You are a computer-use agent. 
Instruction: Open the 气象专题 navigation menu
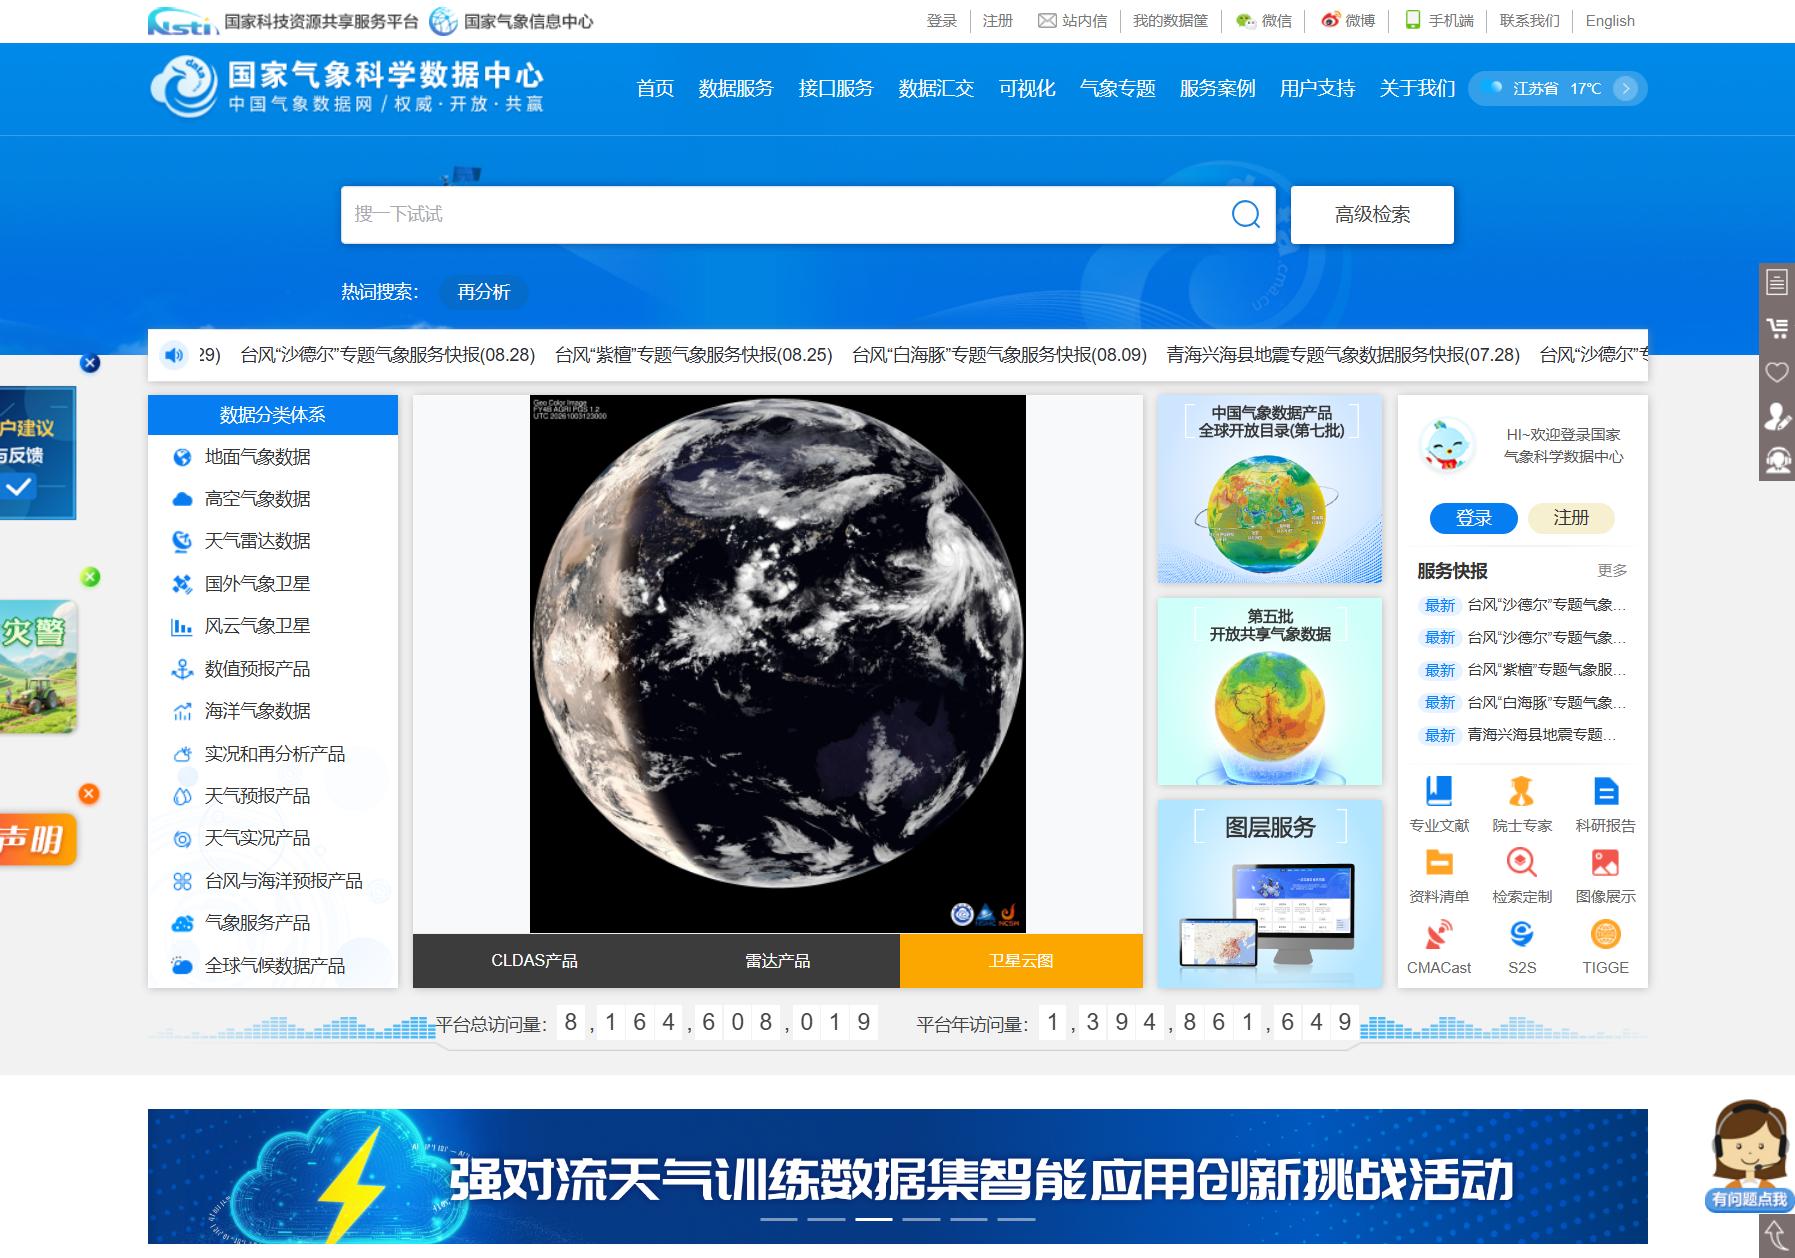1117,88
